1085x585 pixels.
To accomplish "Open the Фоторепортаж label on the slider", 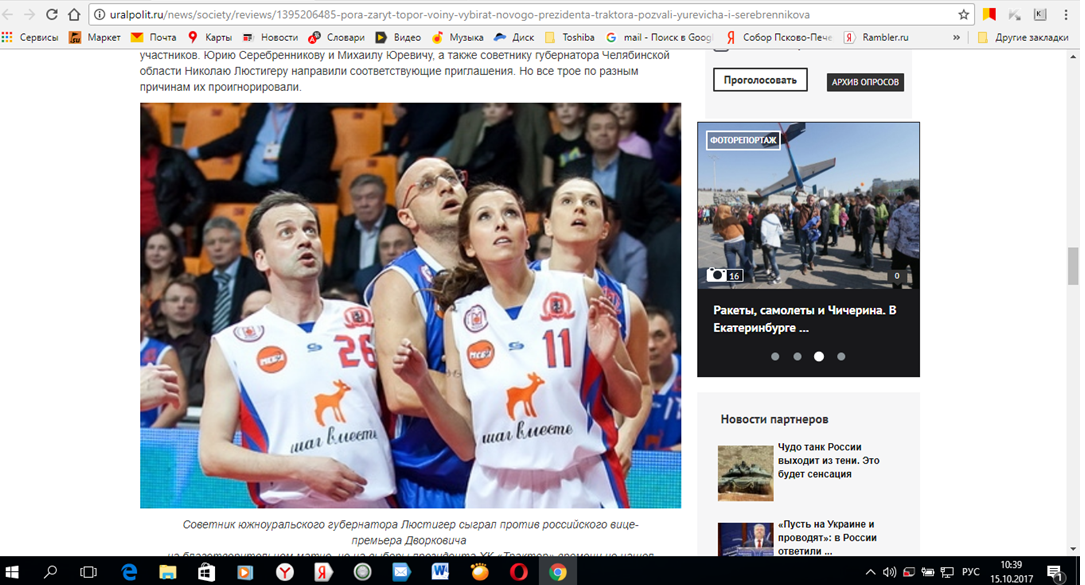I will point(743,140).
